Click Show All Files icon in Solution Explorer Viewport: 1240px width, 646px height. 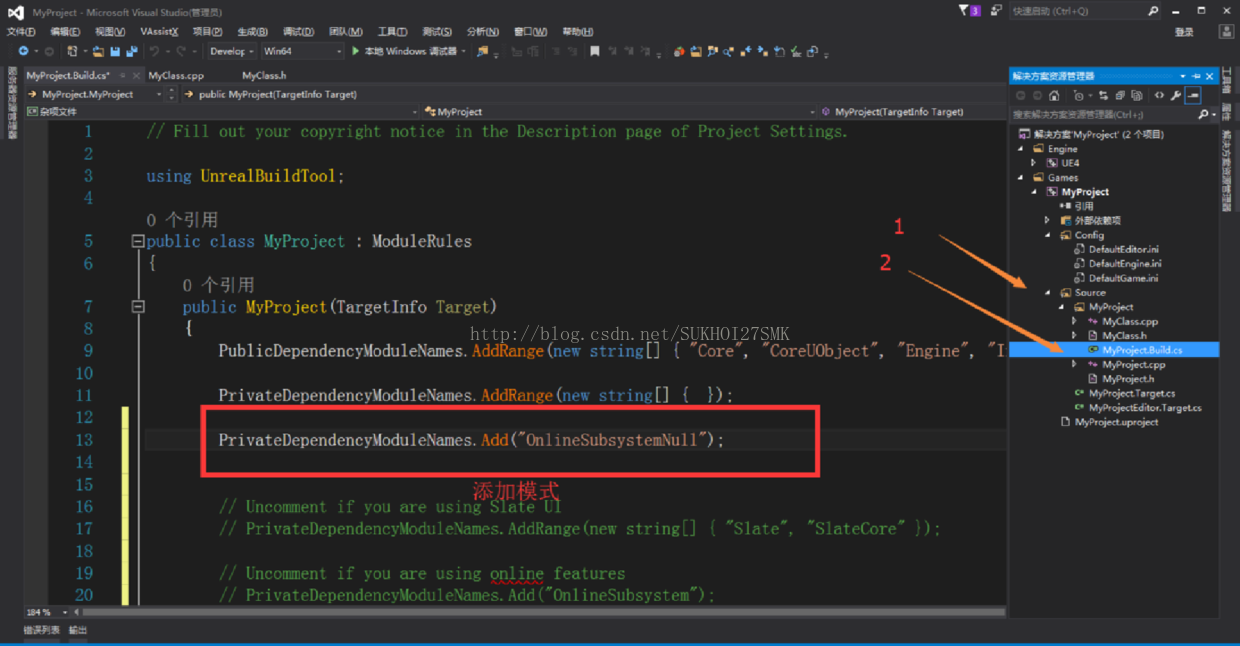point(1137,96)
